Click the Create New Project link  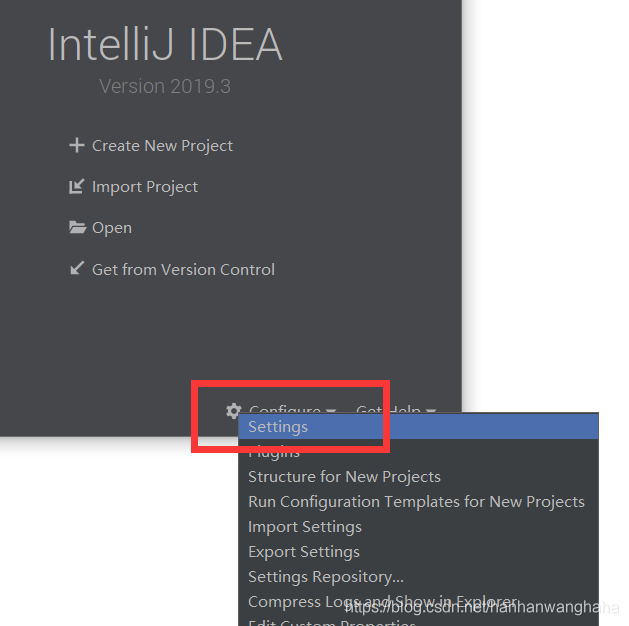[162, 146]
